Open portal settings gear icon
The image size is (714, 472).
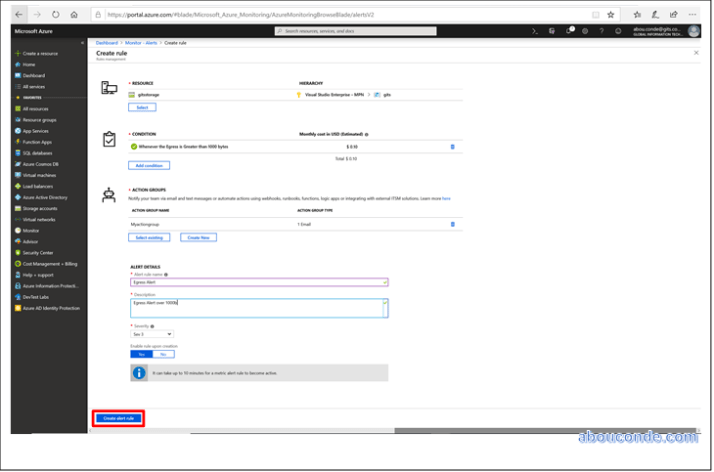click(x=587, y=31)
